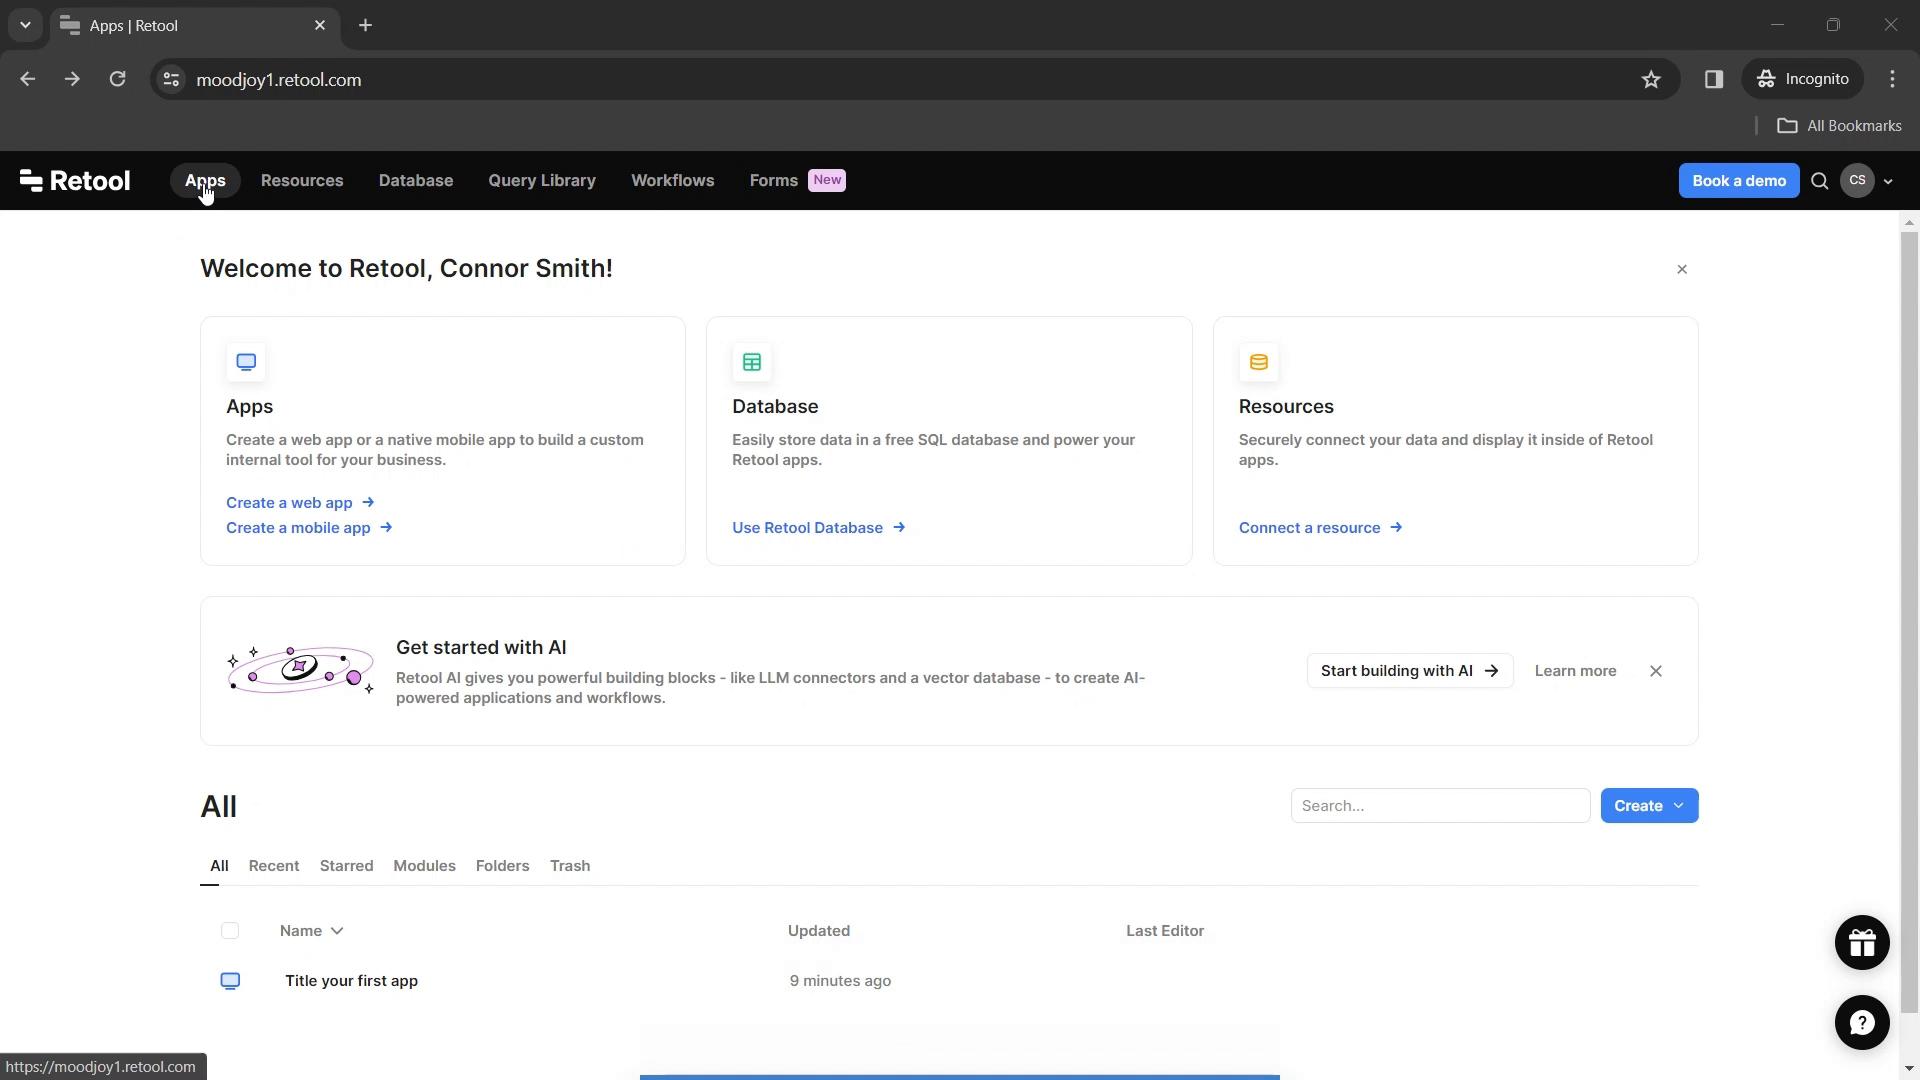Screen dimensions: 1920x1080
Task: Click the AI orbit illustration
Action: [300, 670]
